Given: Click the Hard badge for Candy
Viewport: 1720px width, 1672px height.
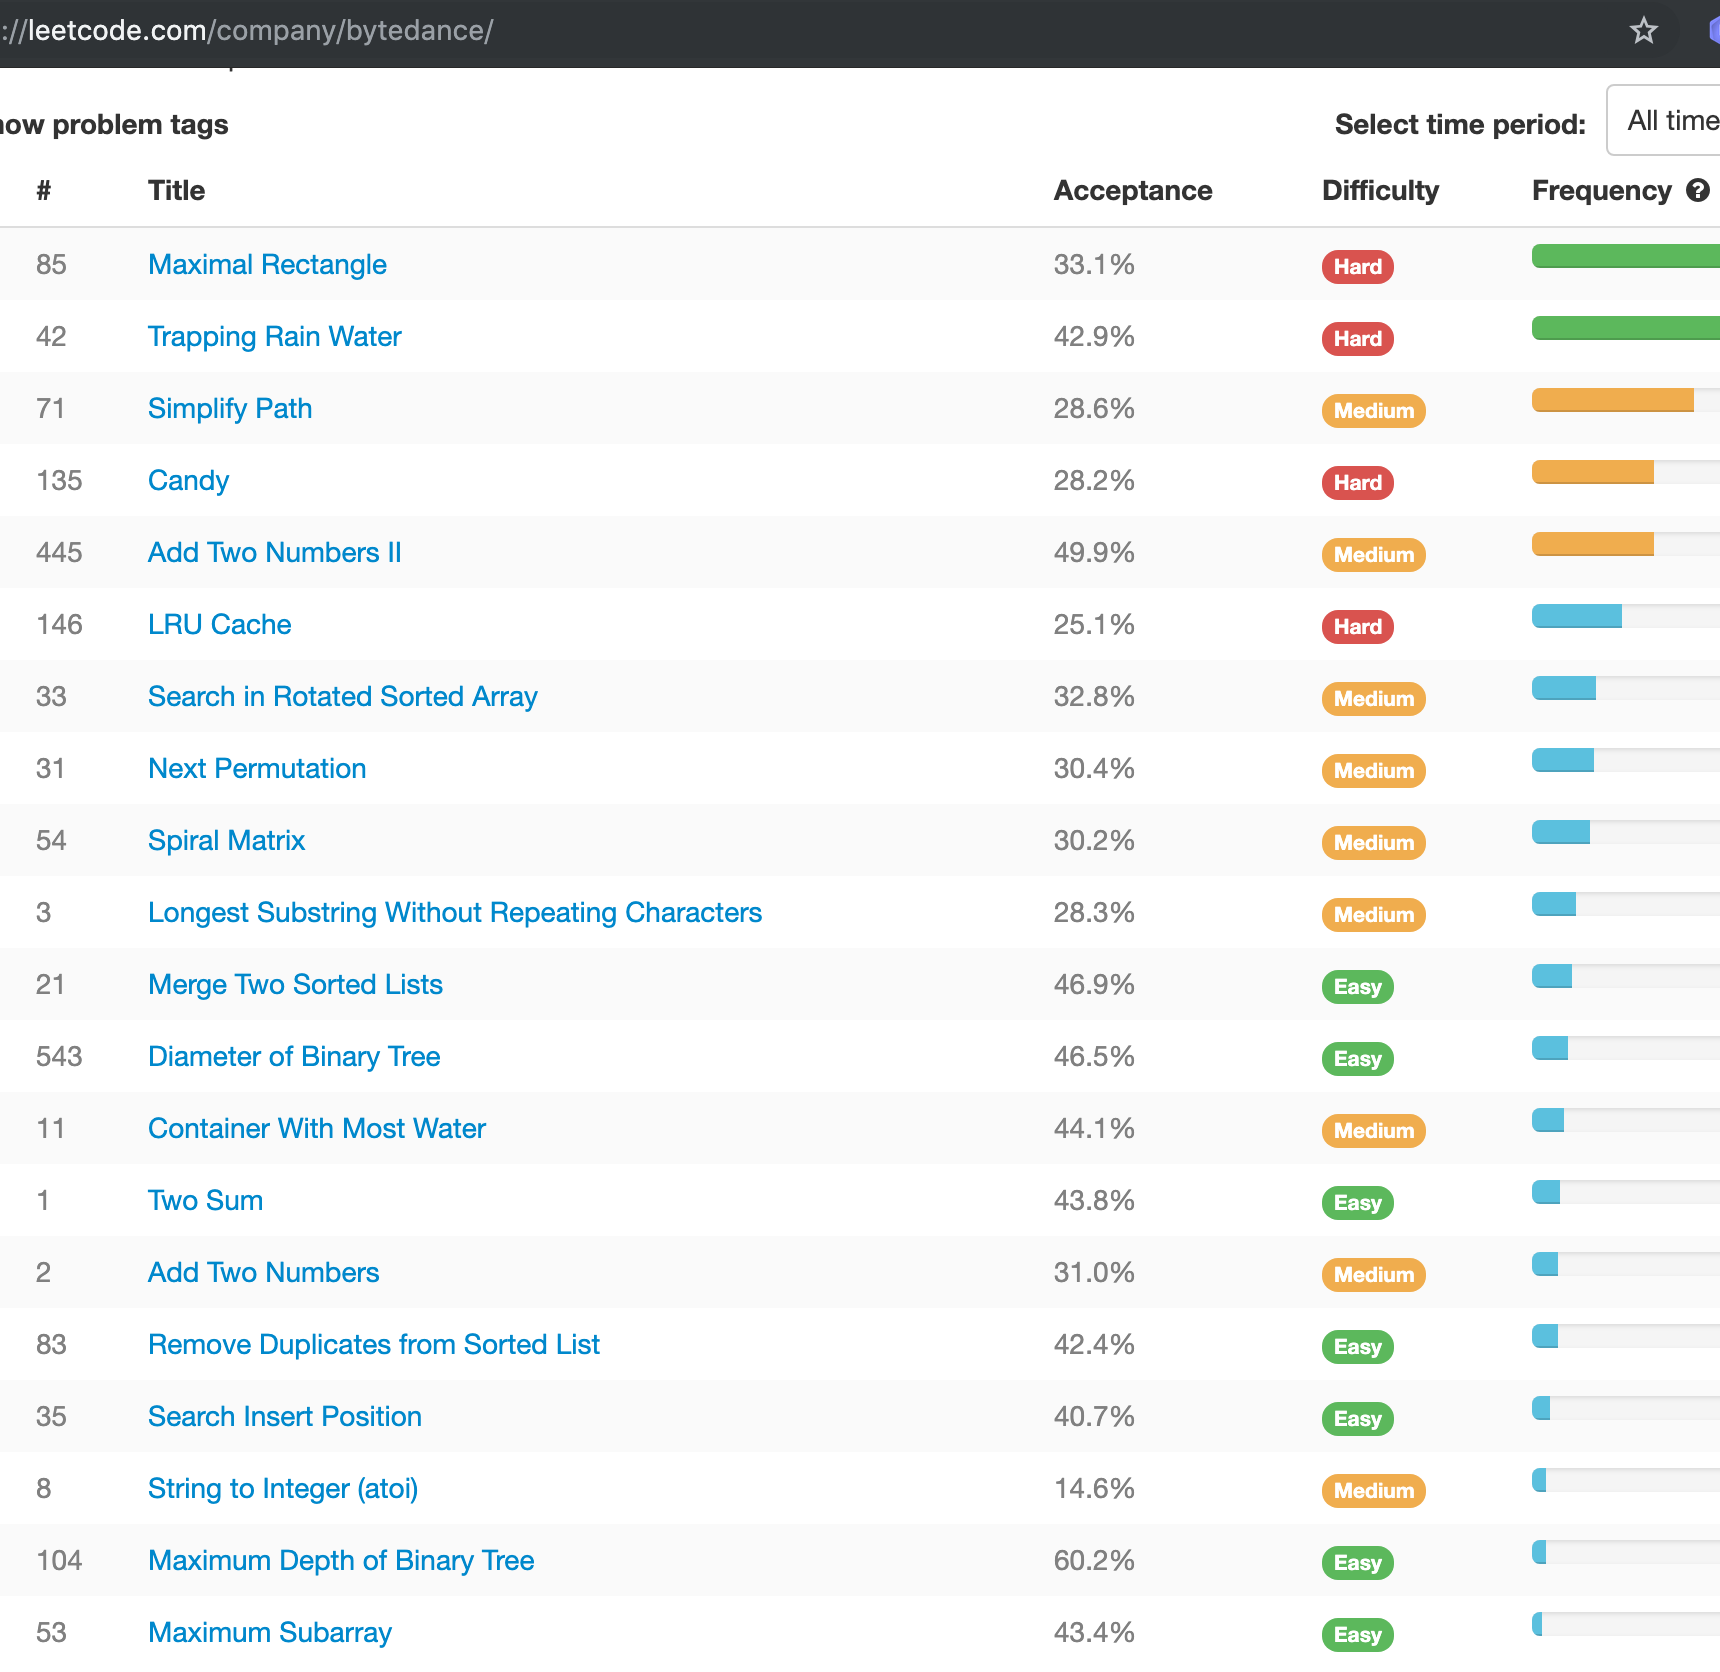Looking at the screenshot, I should point(1357,483).
